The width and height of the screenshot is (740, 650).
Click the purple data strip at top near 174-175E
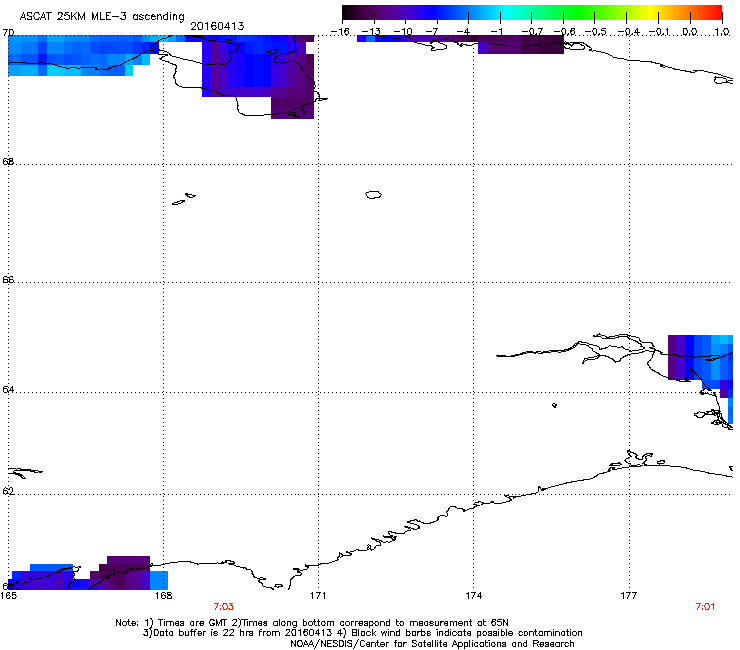[521, 45]
